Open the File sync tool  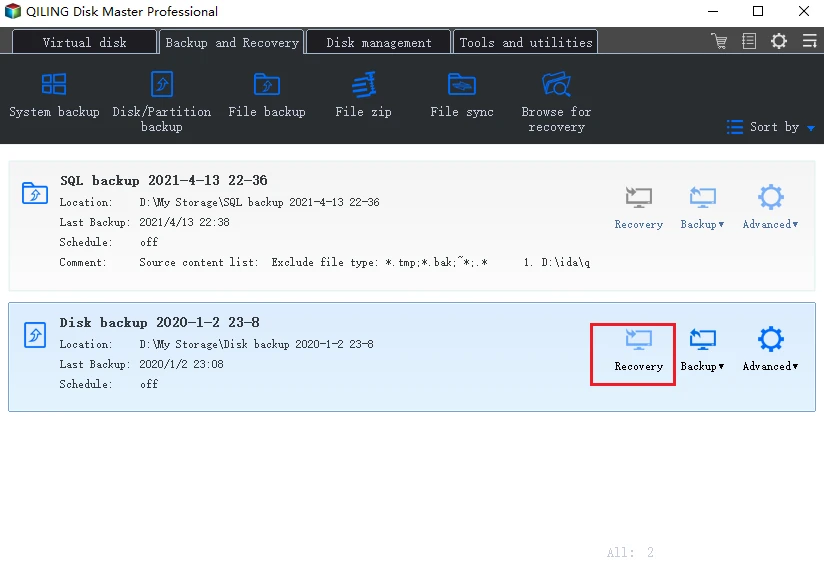tap(461, 96)
